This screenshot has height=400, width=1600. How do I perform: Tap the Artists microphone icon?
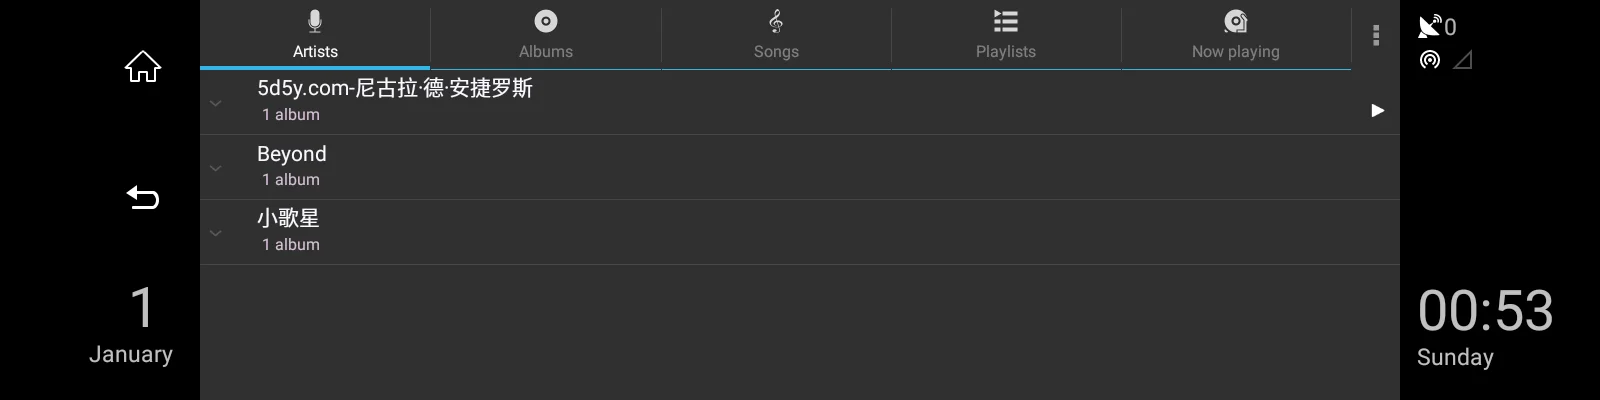(x=315, y=21)
